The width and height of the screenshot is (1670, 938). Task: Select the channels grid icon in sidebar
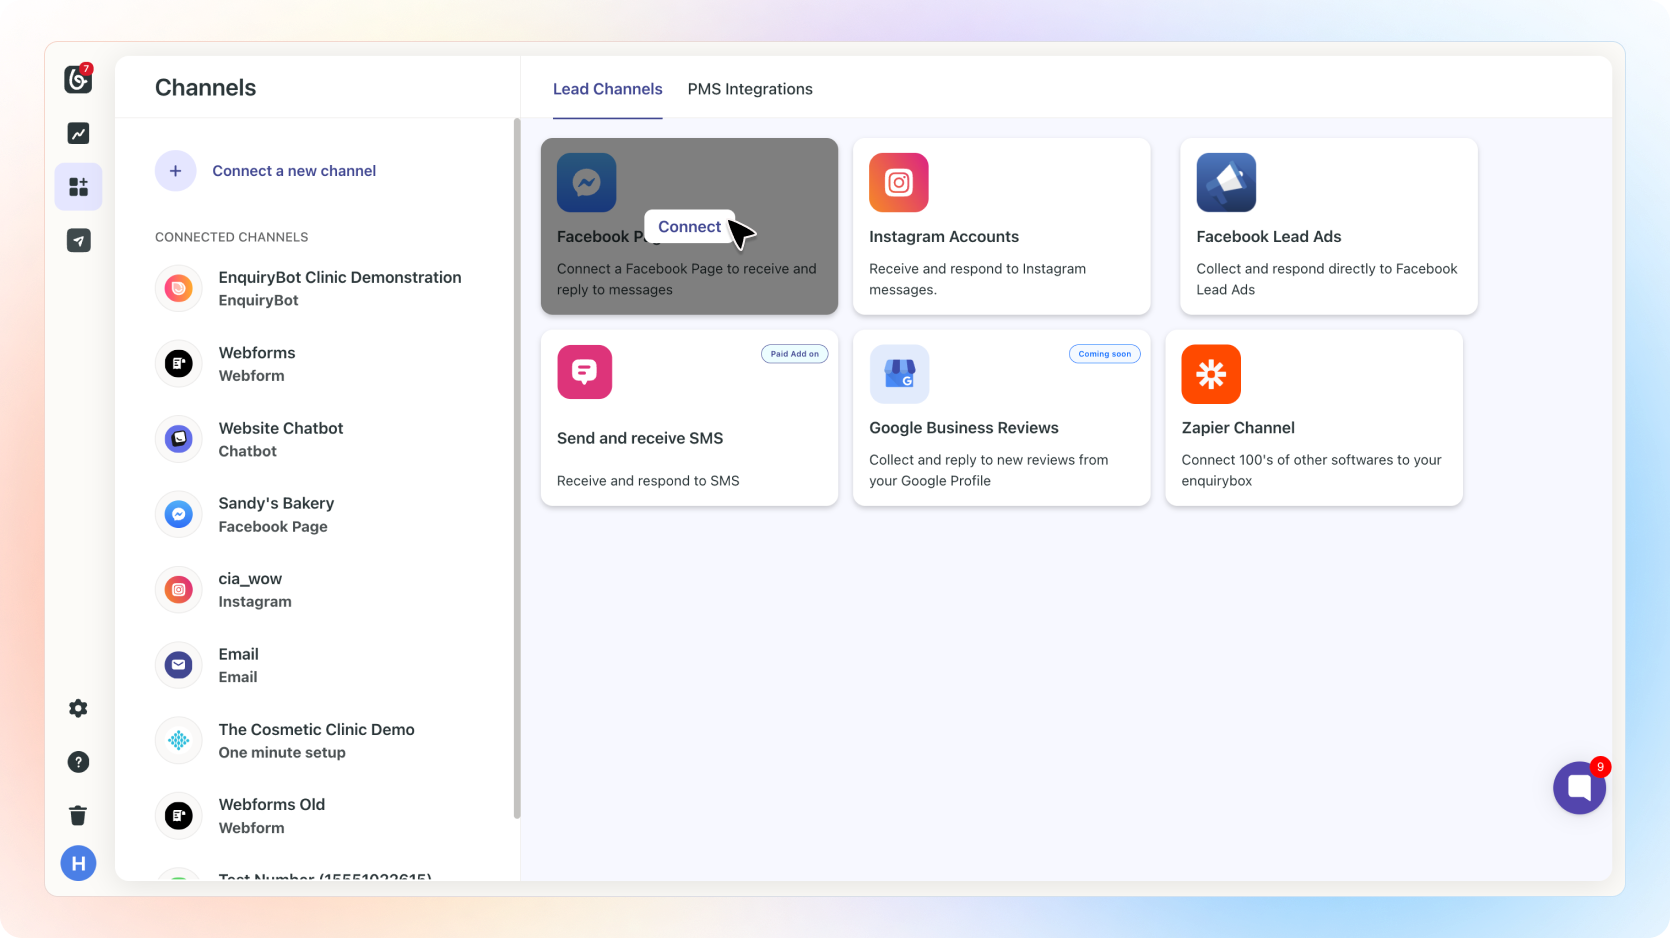[78, 187]
